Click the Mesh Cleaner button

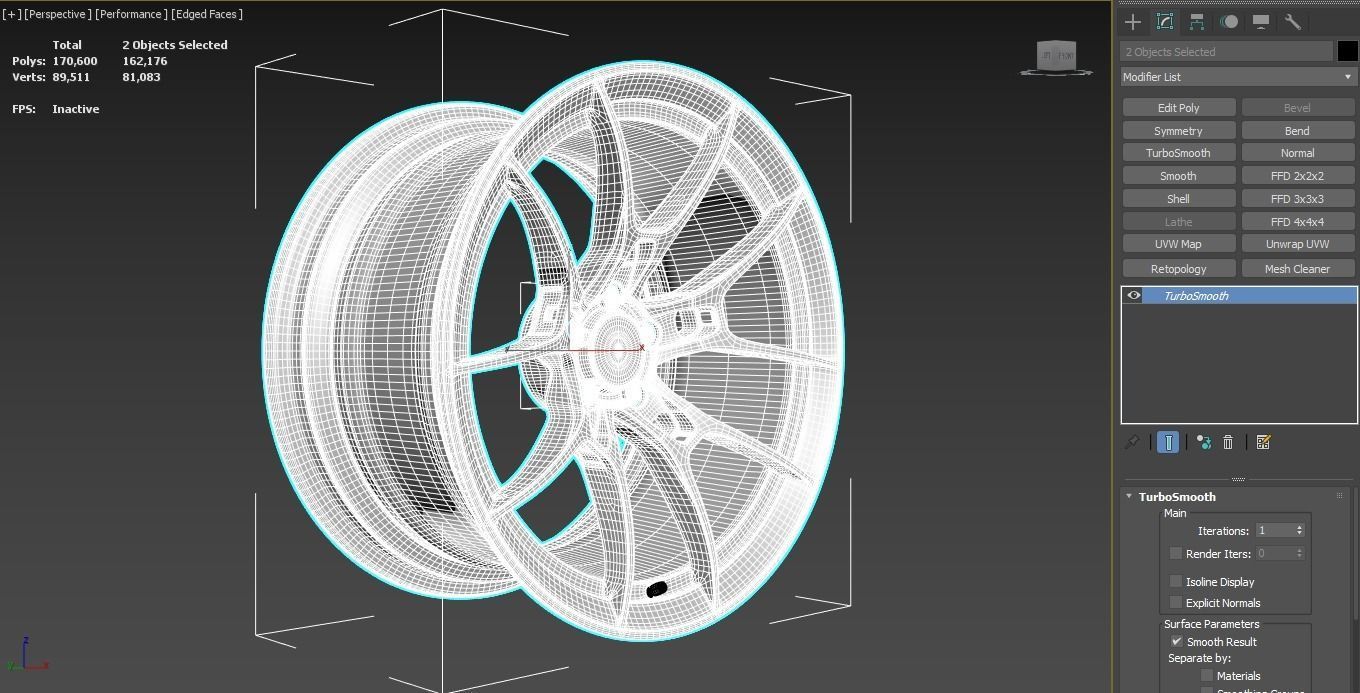[1298, 268]
